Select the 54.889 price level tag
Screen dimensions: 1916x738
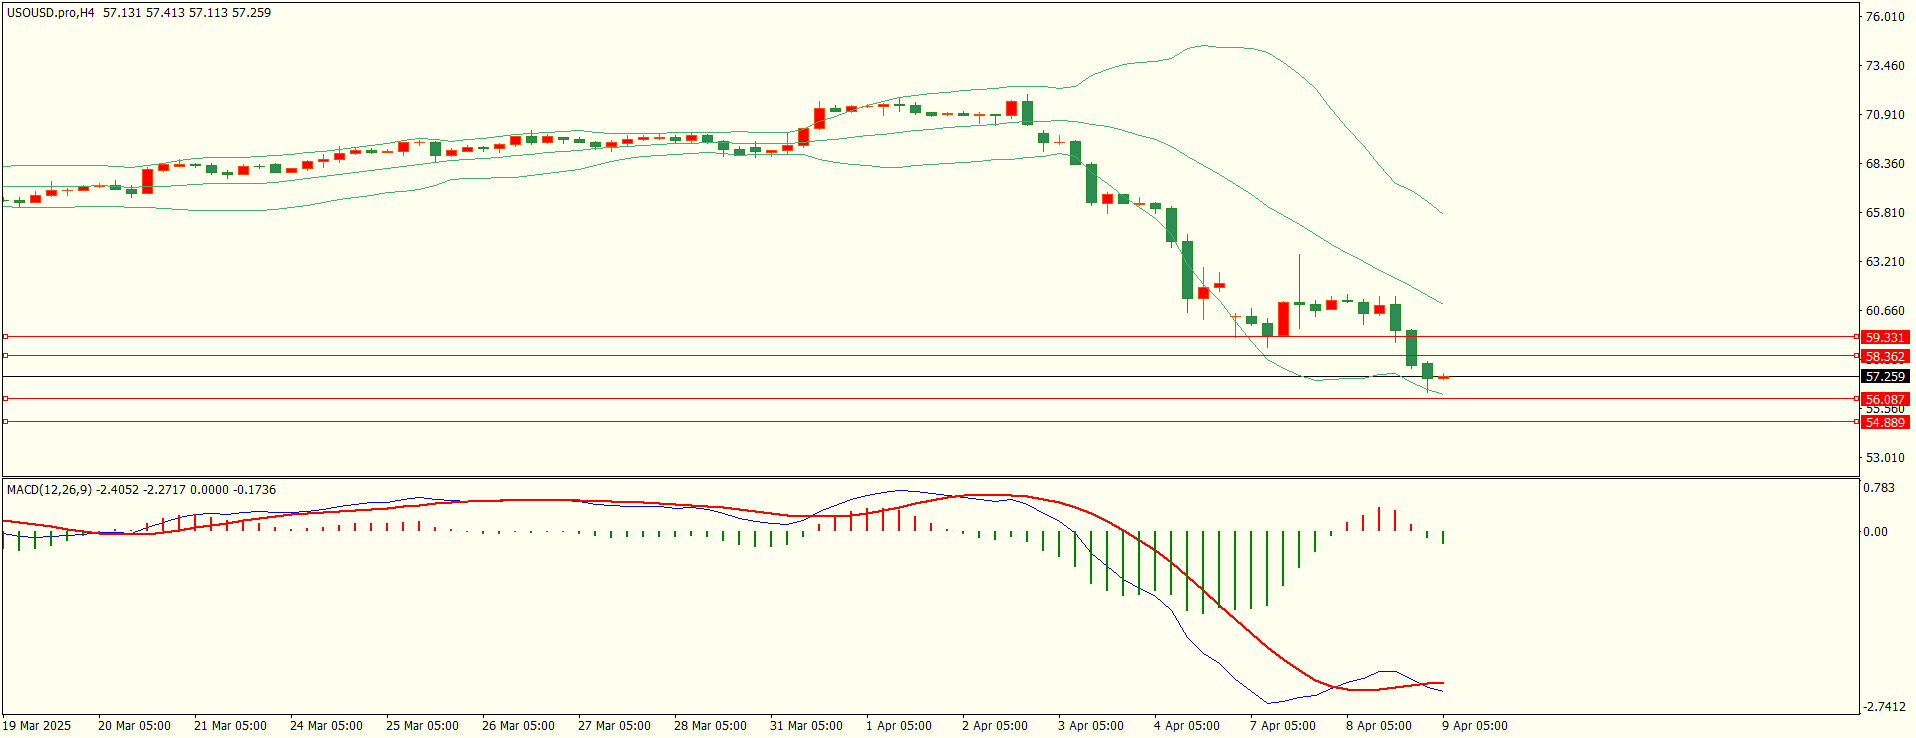coord(1885,423)
